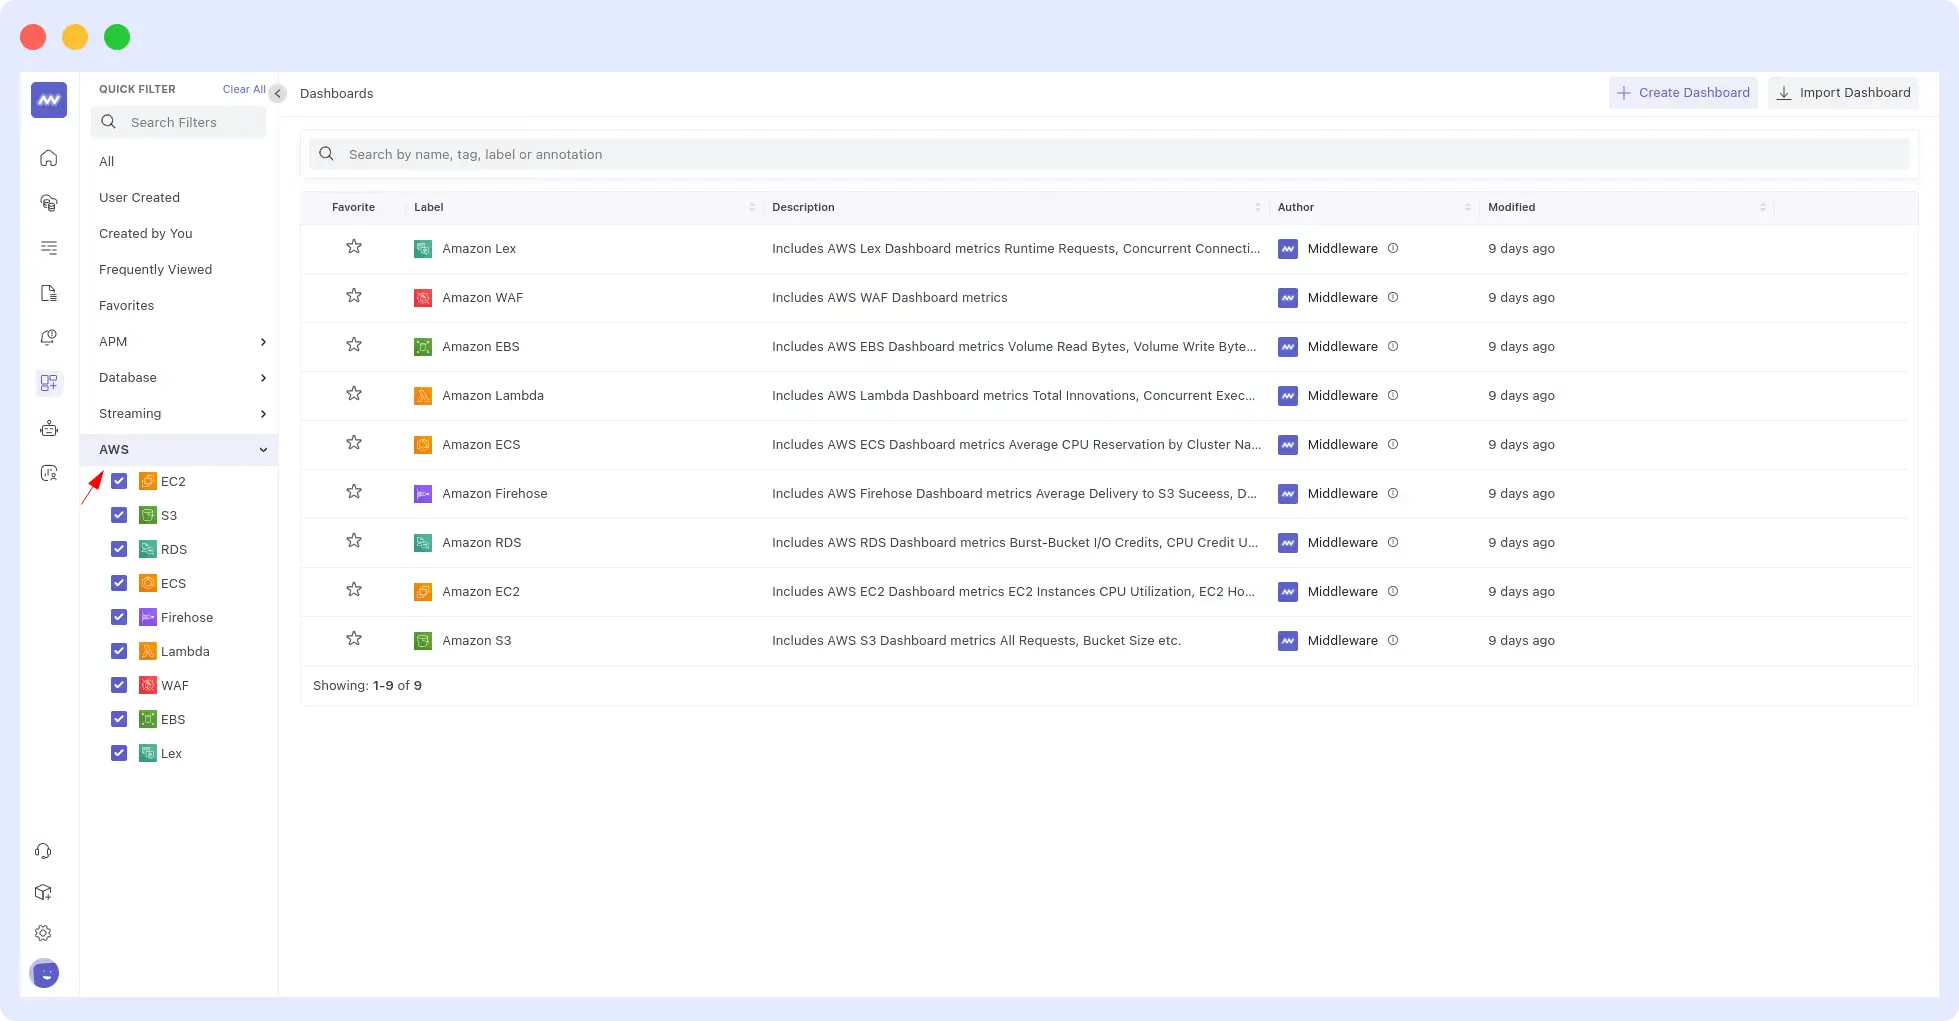Uncheck the Firehose filter checkbox
The width and height of the screenshot is (1959, 1021).
119,617
